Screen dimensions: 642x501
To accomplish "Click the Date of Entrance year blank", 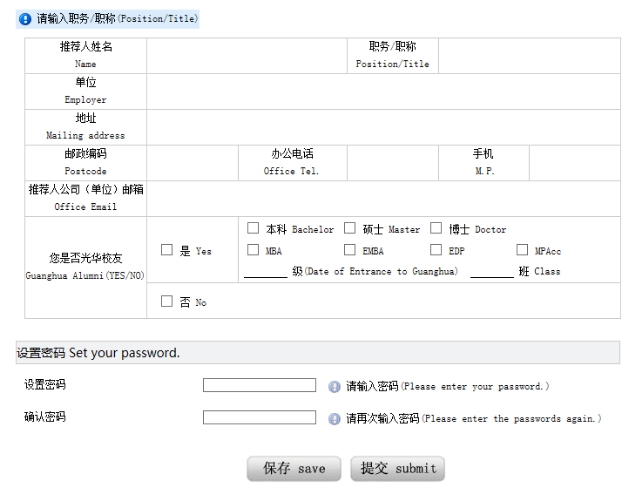I will coord(266,272).
